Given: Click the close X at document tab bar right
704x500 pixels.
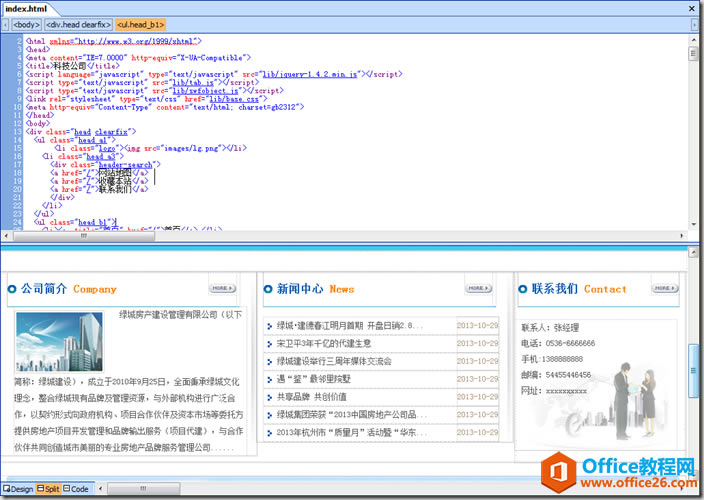Looking at the screenshot, I should (x=694, y=8).
